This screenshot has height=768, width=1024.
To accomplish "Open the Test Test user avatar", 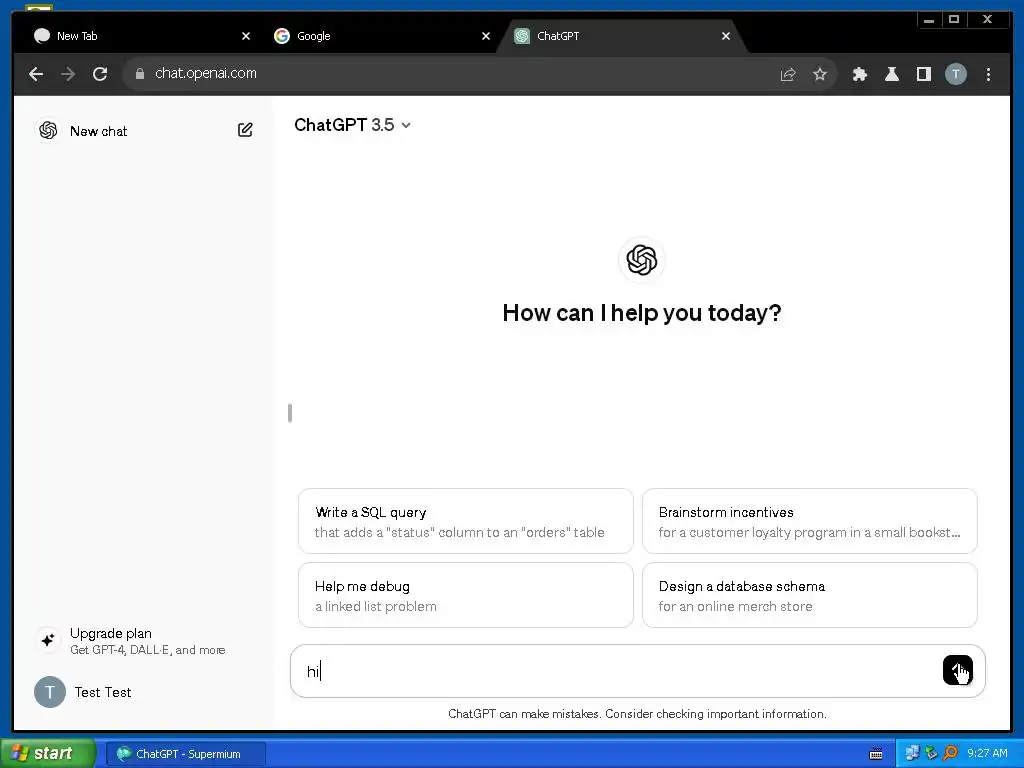I will coord(50,692).
